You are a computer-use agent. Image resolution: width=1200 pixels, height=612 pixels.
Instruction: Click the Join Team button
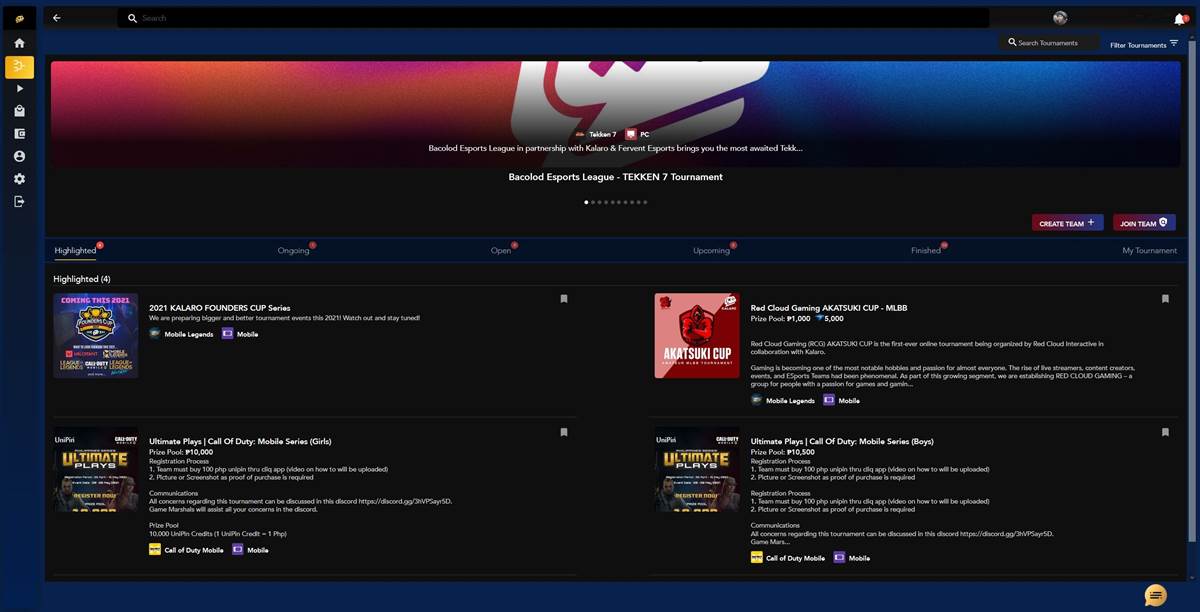point(1144,223)
